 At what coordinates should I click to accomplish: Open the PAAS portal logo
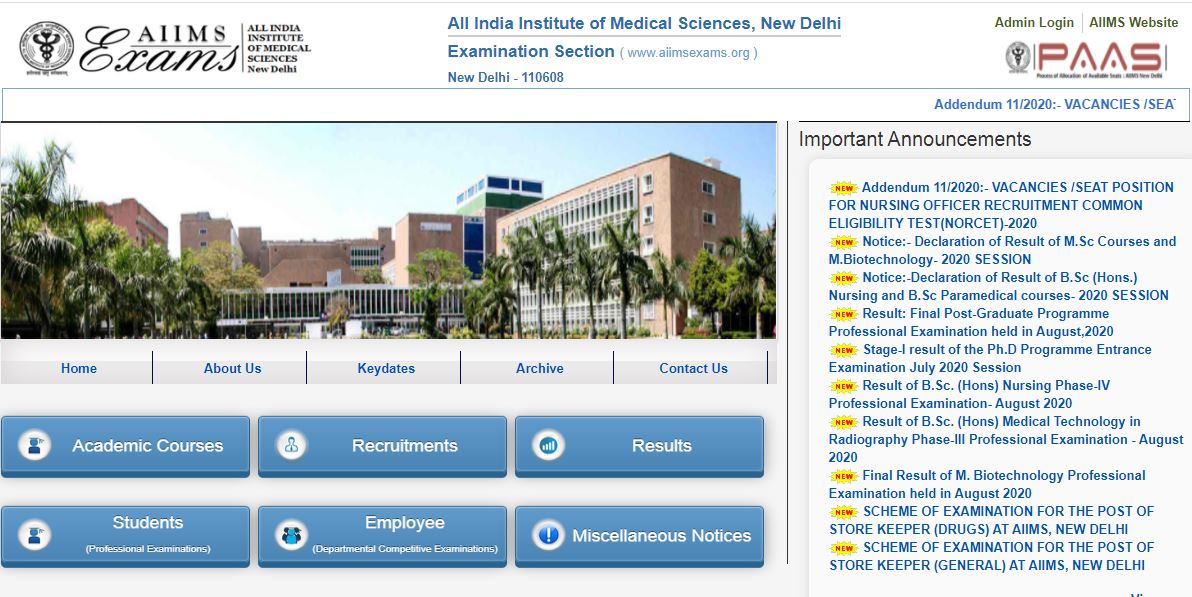coord(1086,58)
